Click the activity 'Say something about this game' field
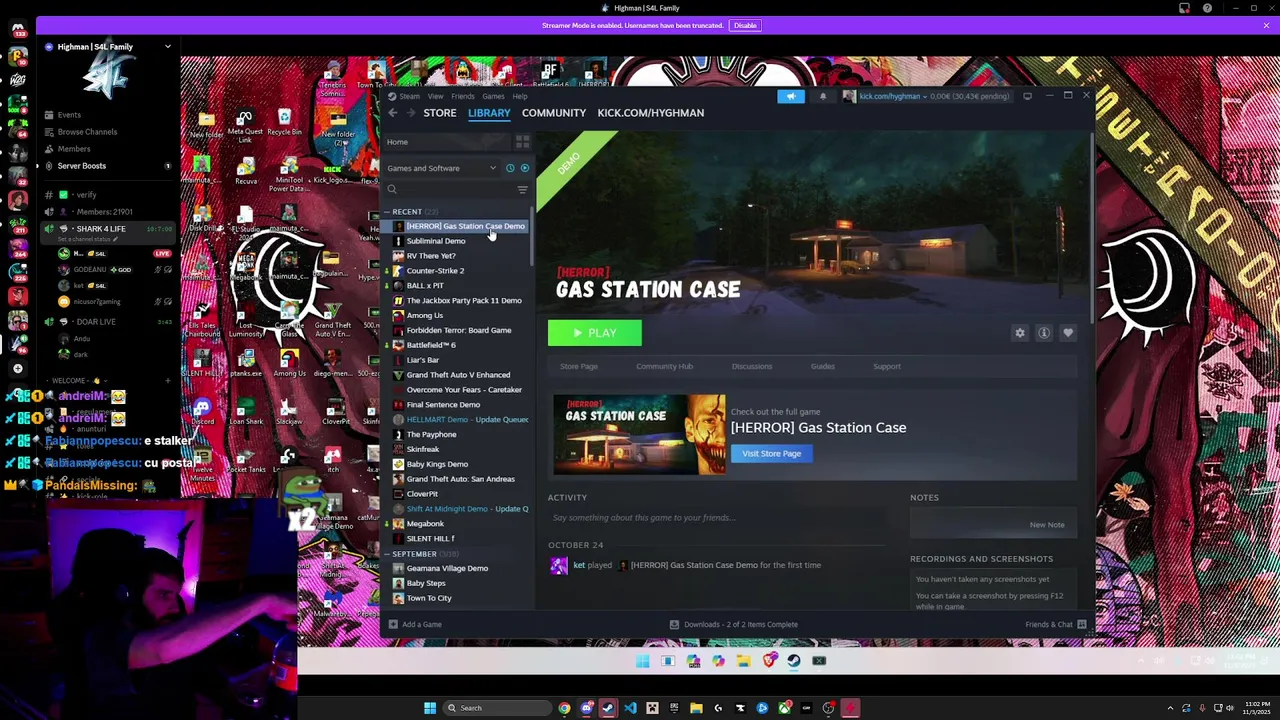This screenshot has width=1280, height=720. point(716,518)
